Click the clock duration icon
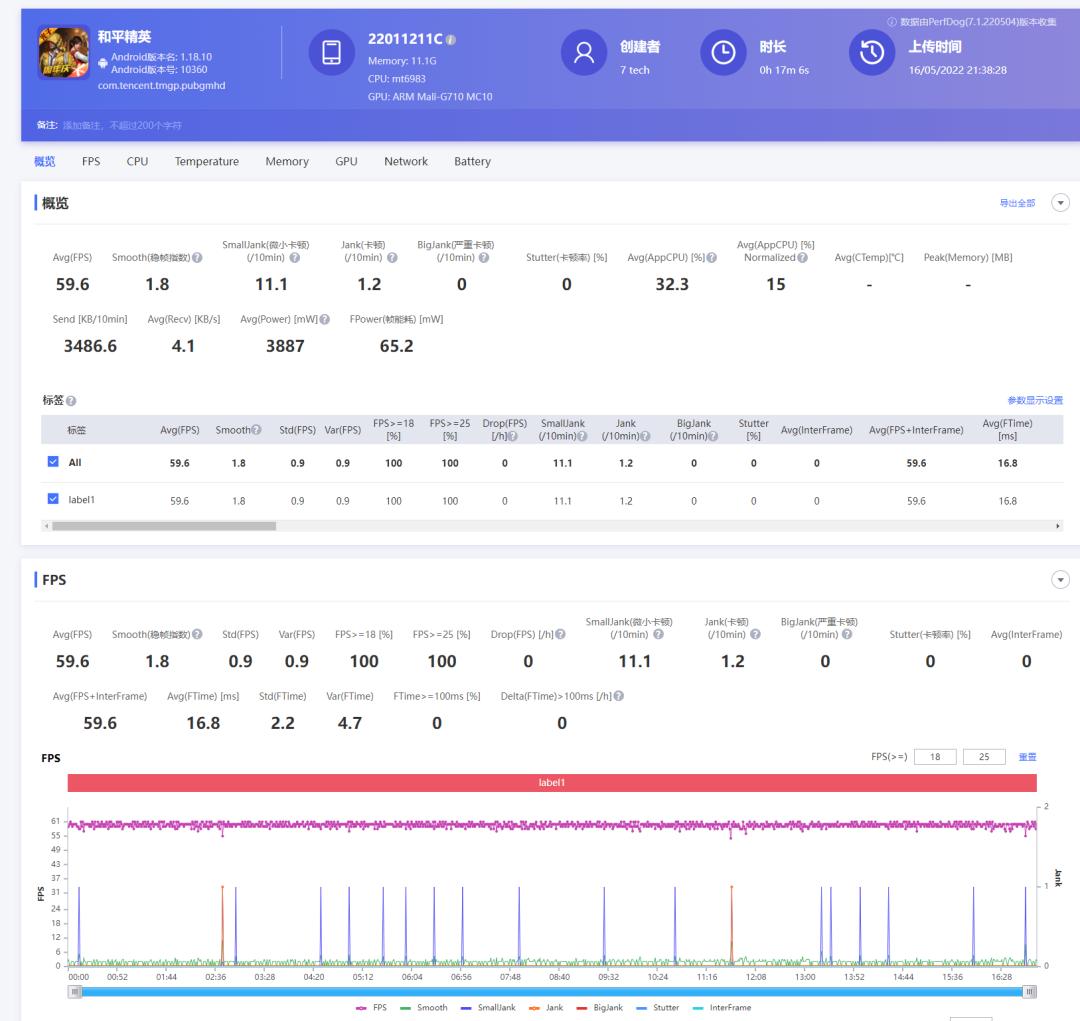The width and height of the screenshot is (1080, 1021). 723,54
